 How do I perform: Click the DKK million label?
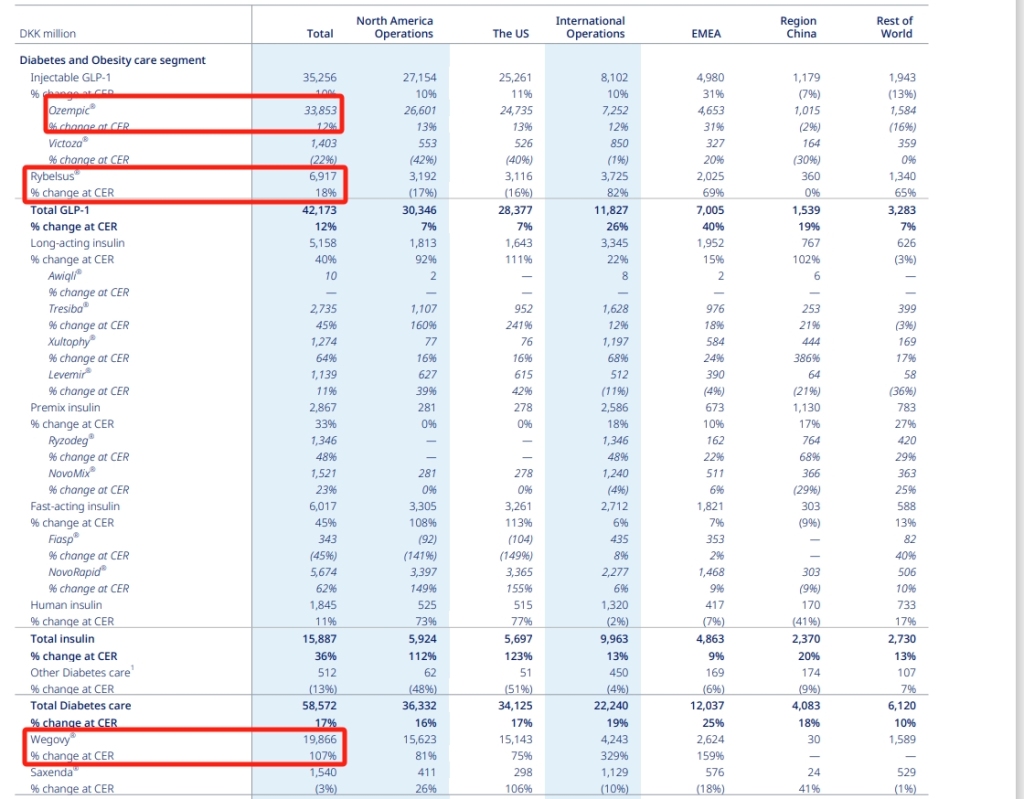pyautogui.click(x=47, y=33)
